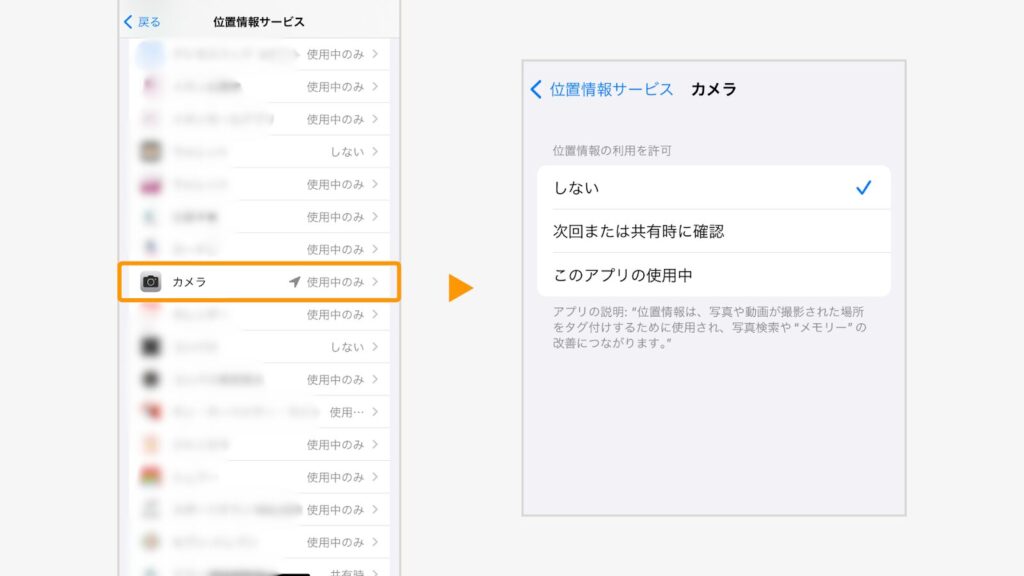Image resolution: width=1024 pixels, height=576 pixels.
Task: Tap the カメラ app icon in the list
Action: click(x=150, y=282)
